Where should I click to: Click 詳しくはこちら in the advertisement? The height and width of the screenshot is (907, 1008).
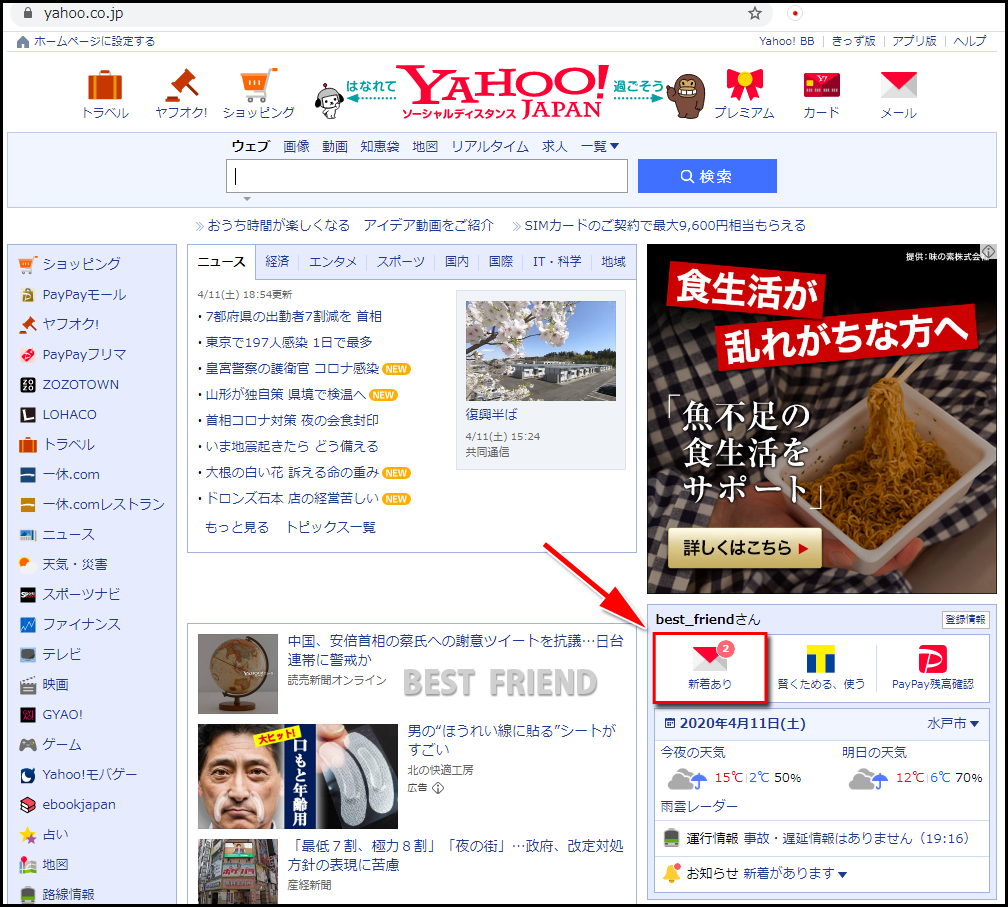[745, 548]
